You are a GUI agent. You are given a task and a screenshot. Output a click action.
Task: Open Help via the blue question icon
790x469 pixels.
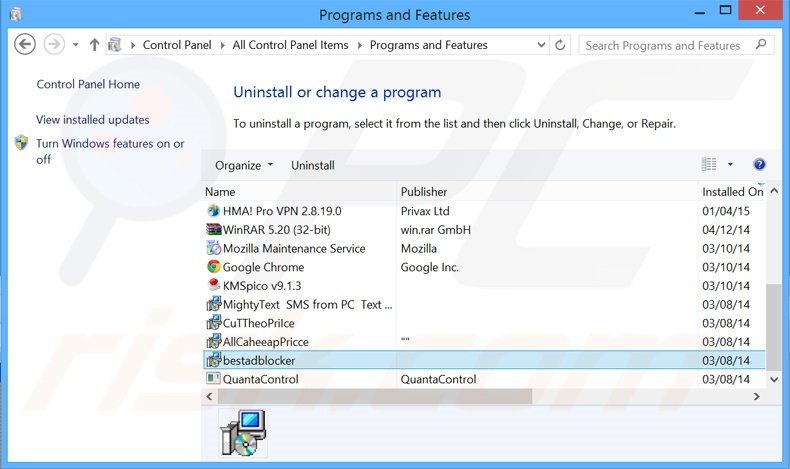pyautogui.click(x=759, y=164)
